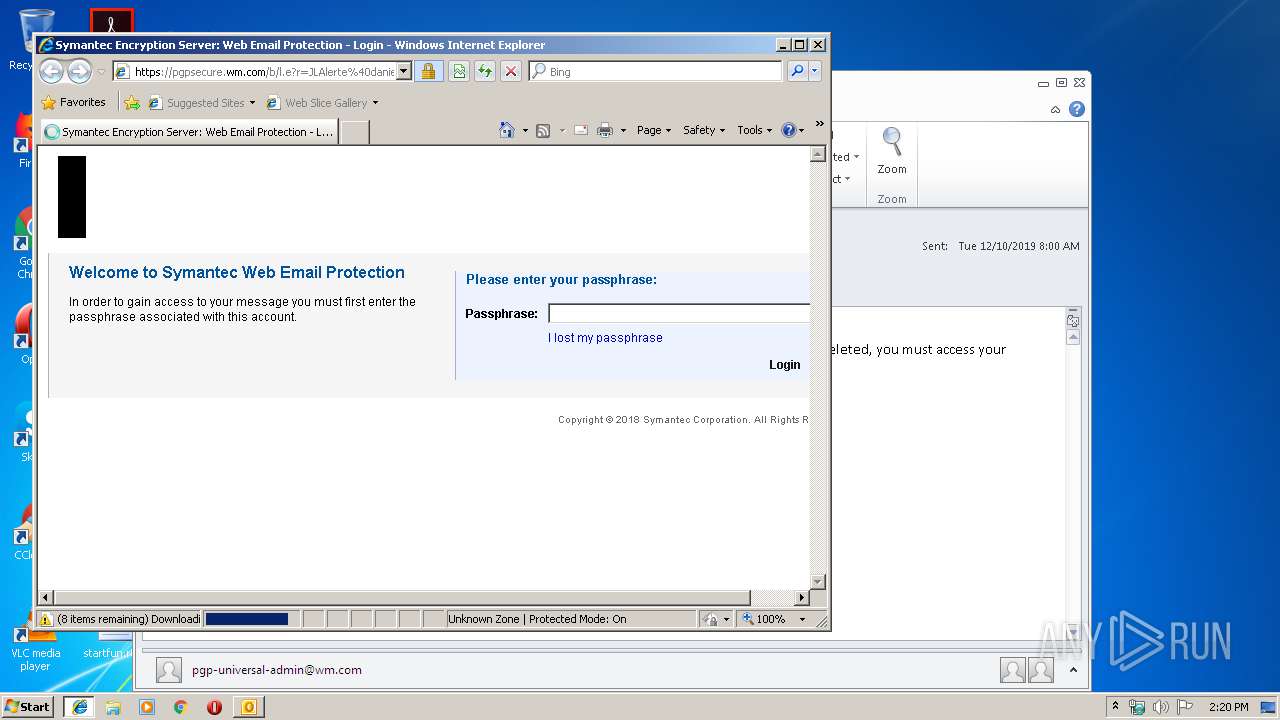Open the Safety menu
Screen dimensions: 1280x720
coord(704,130)
